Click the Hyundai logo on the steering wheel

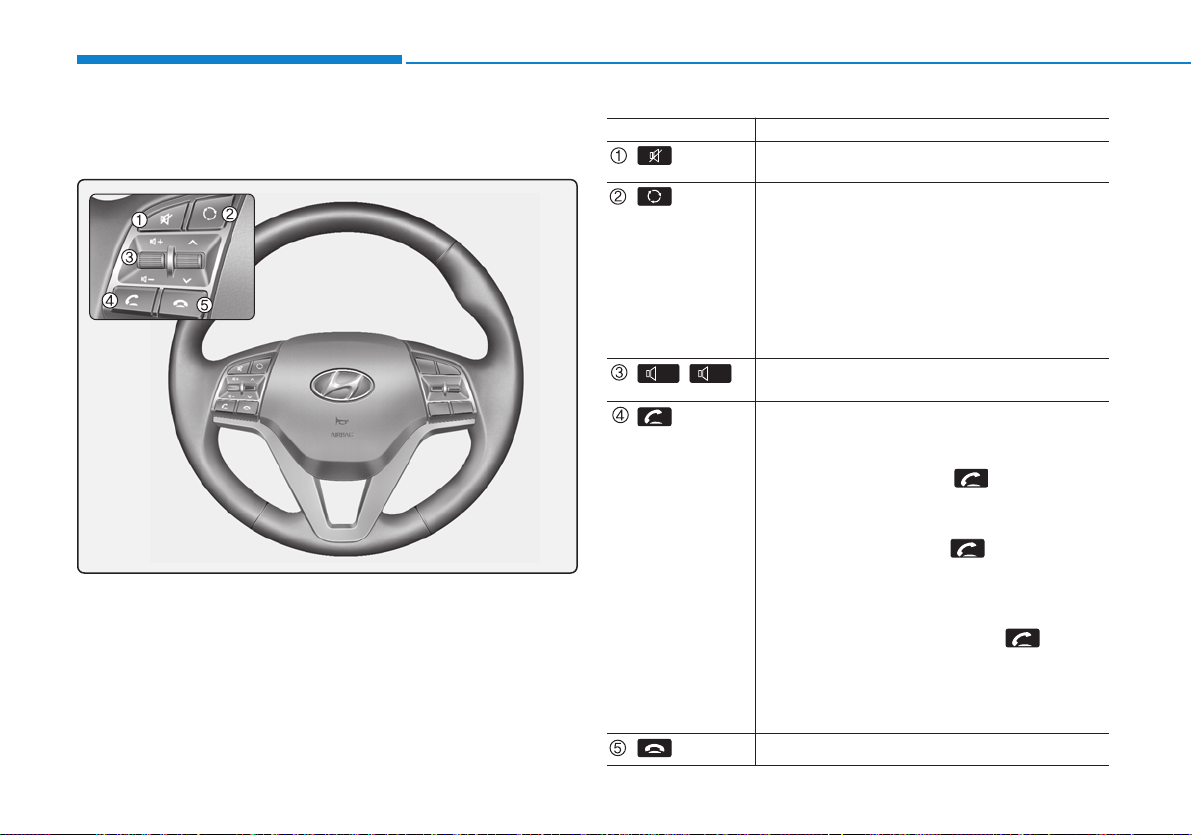coord(343,385)
